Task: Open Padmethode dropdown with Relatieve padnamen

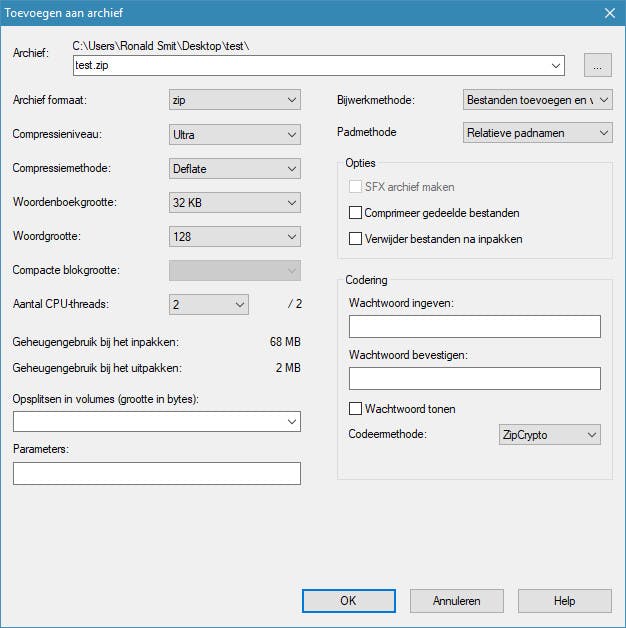Action: [x=538, y=133]
